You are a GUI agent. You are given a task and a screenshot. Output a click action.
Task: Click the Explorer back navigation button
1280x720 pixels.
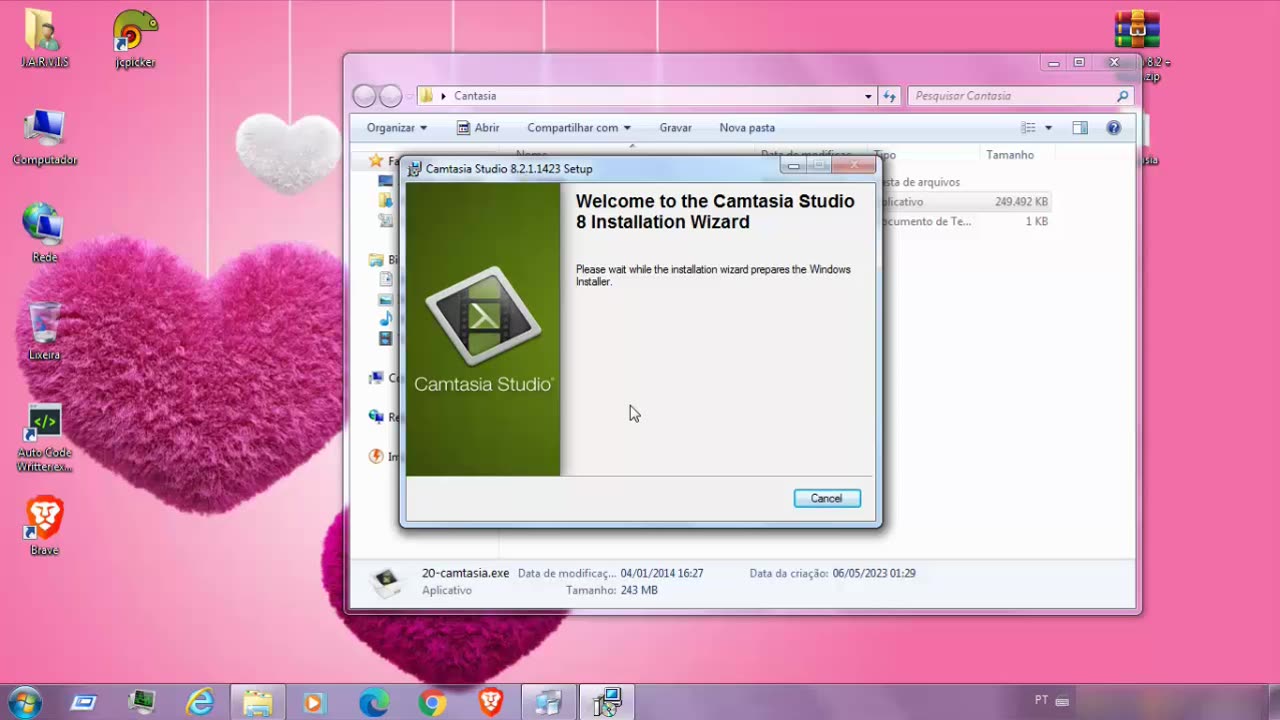tap(364, 96)
